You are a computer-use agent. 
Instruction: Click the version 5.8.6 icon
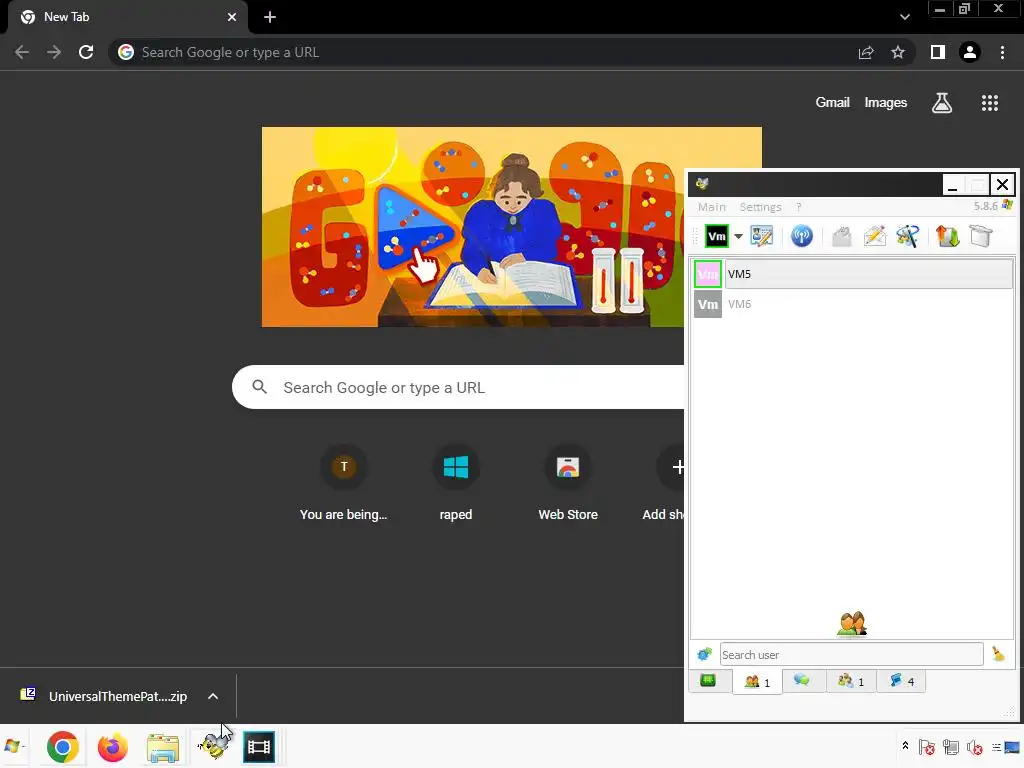1008,205
